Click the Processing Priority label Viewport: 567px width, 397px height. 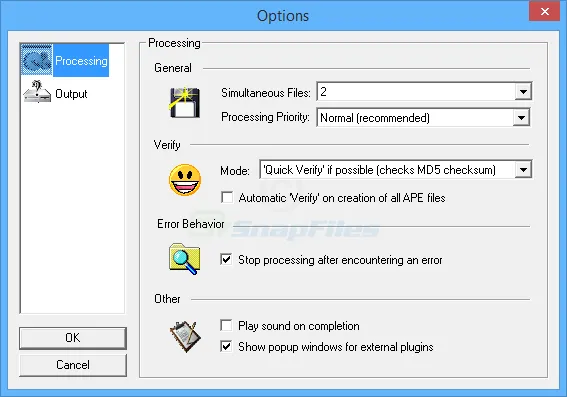click(x=265, y=117)
